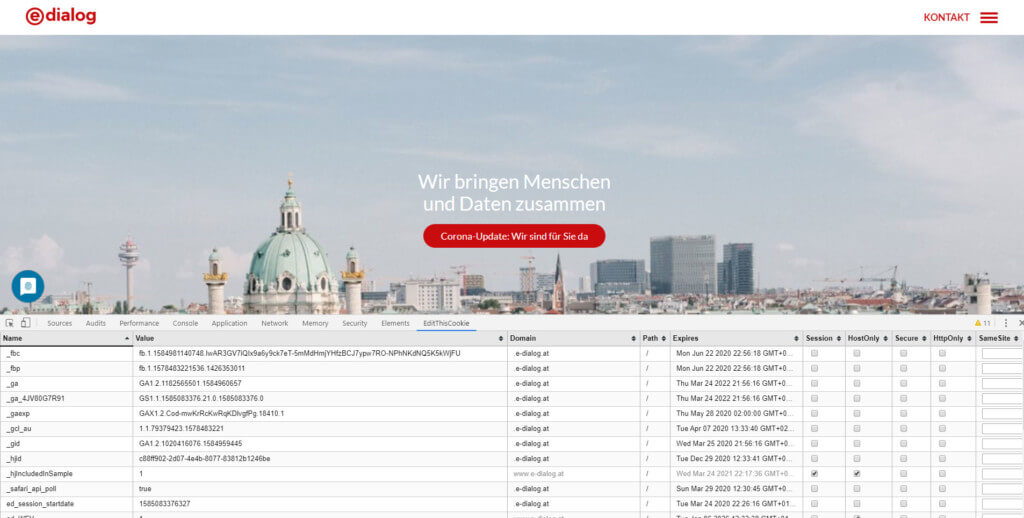Open the KONTAKT link
Screen dimensions: 1024x518
click(x=946, y=17)
